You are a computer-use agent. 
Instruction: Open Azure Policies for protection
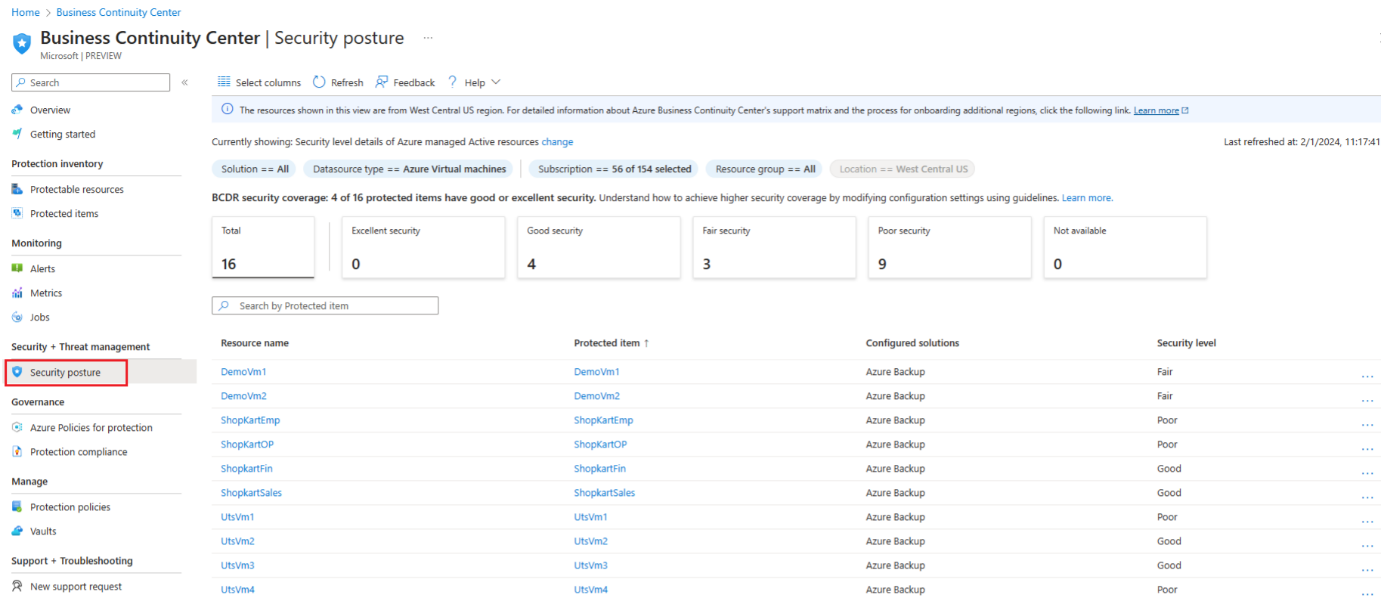coord(18,427)
